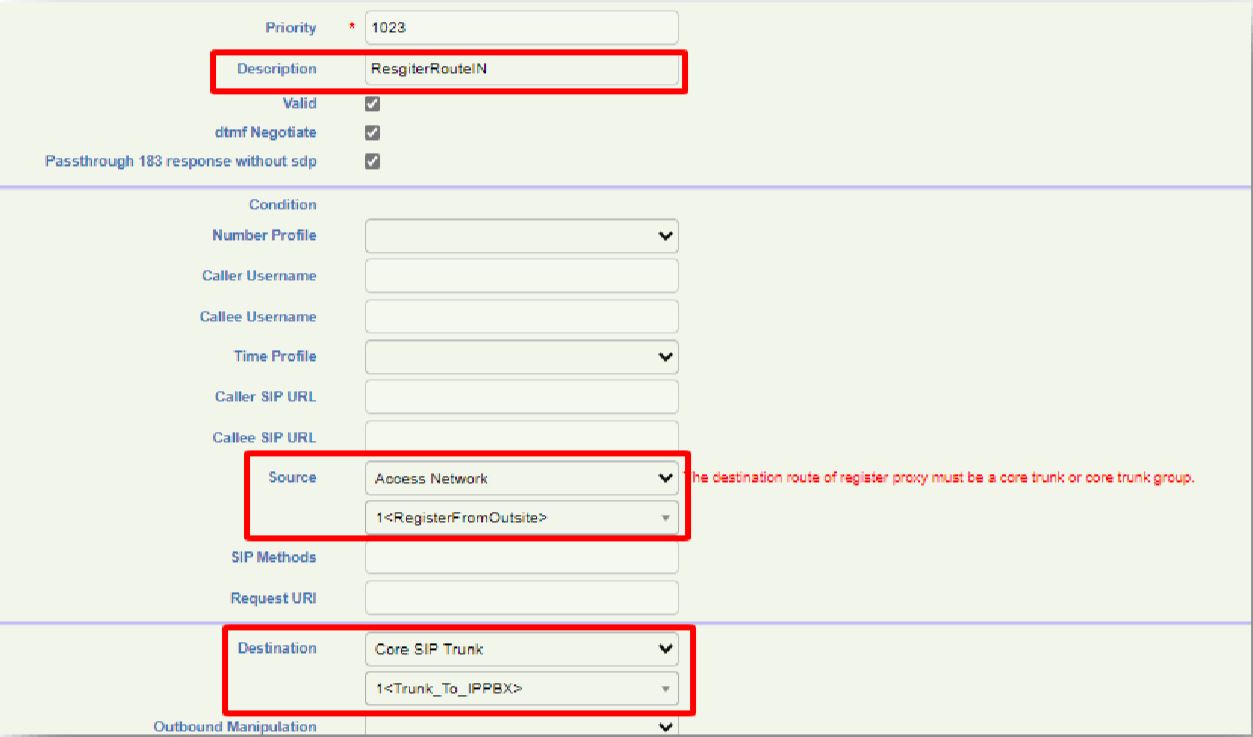Open the Trunk_To_IPPBX destination selector

(x=521, y=688)
